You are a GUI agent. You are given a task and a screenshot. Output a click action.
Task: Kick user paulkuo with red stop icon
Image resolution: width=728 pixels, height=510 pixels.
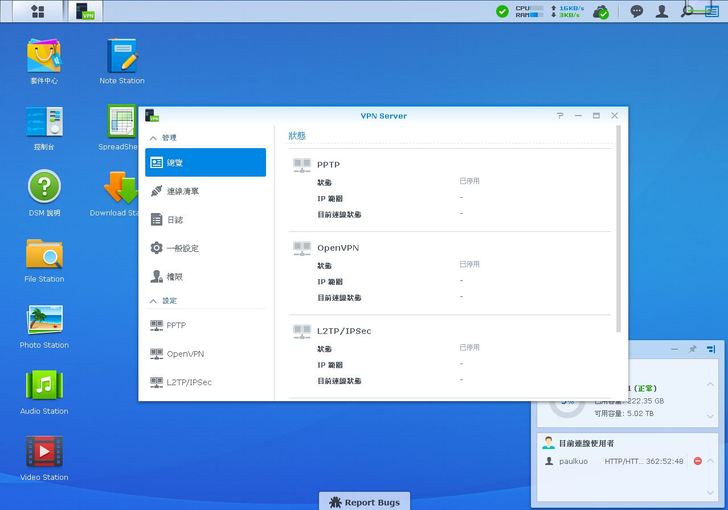click(697, 461)
